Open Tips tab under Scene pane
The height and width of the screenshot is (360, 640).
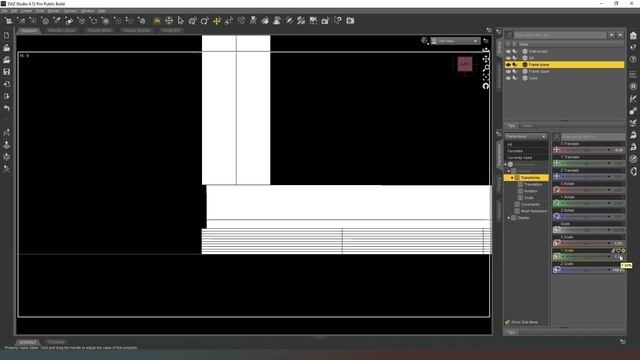click(511, 126)
